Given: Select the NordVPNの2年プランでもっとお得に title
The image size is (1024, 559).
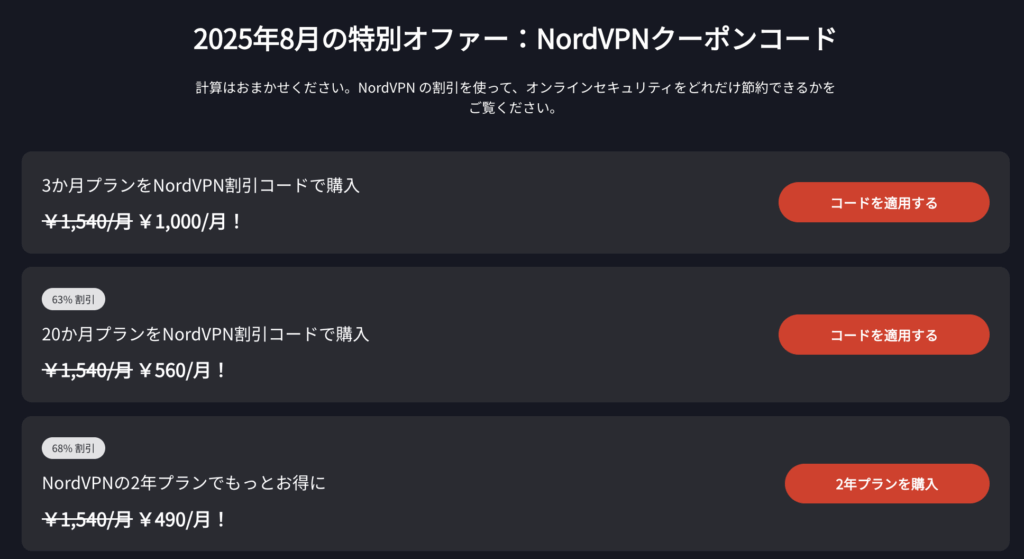Looking at the screenshot, I should 184,483.
